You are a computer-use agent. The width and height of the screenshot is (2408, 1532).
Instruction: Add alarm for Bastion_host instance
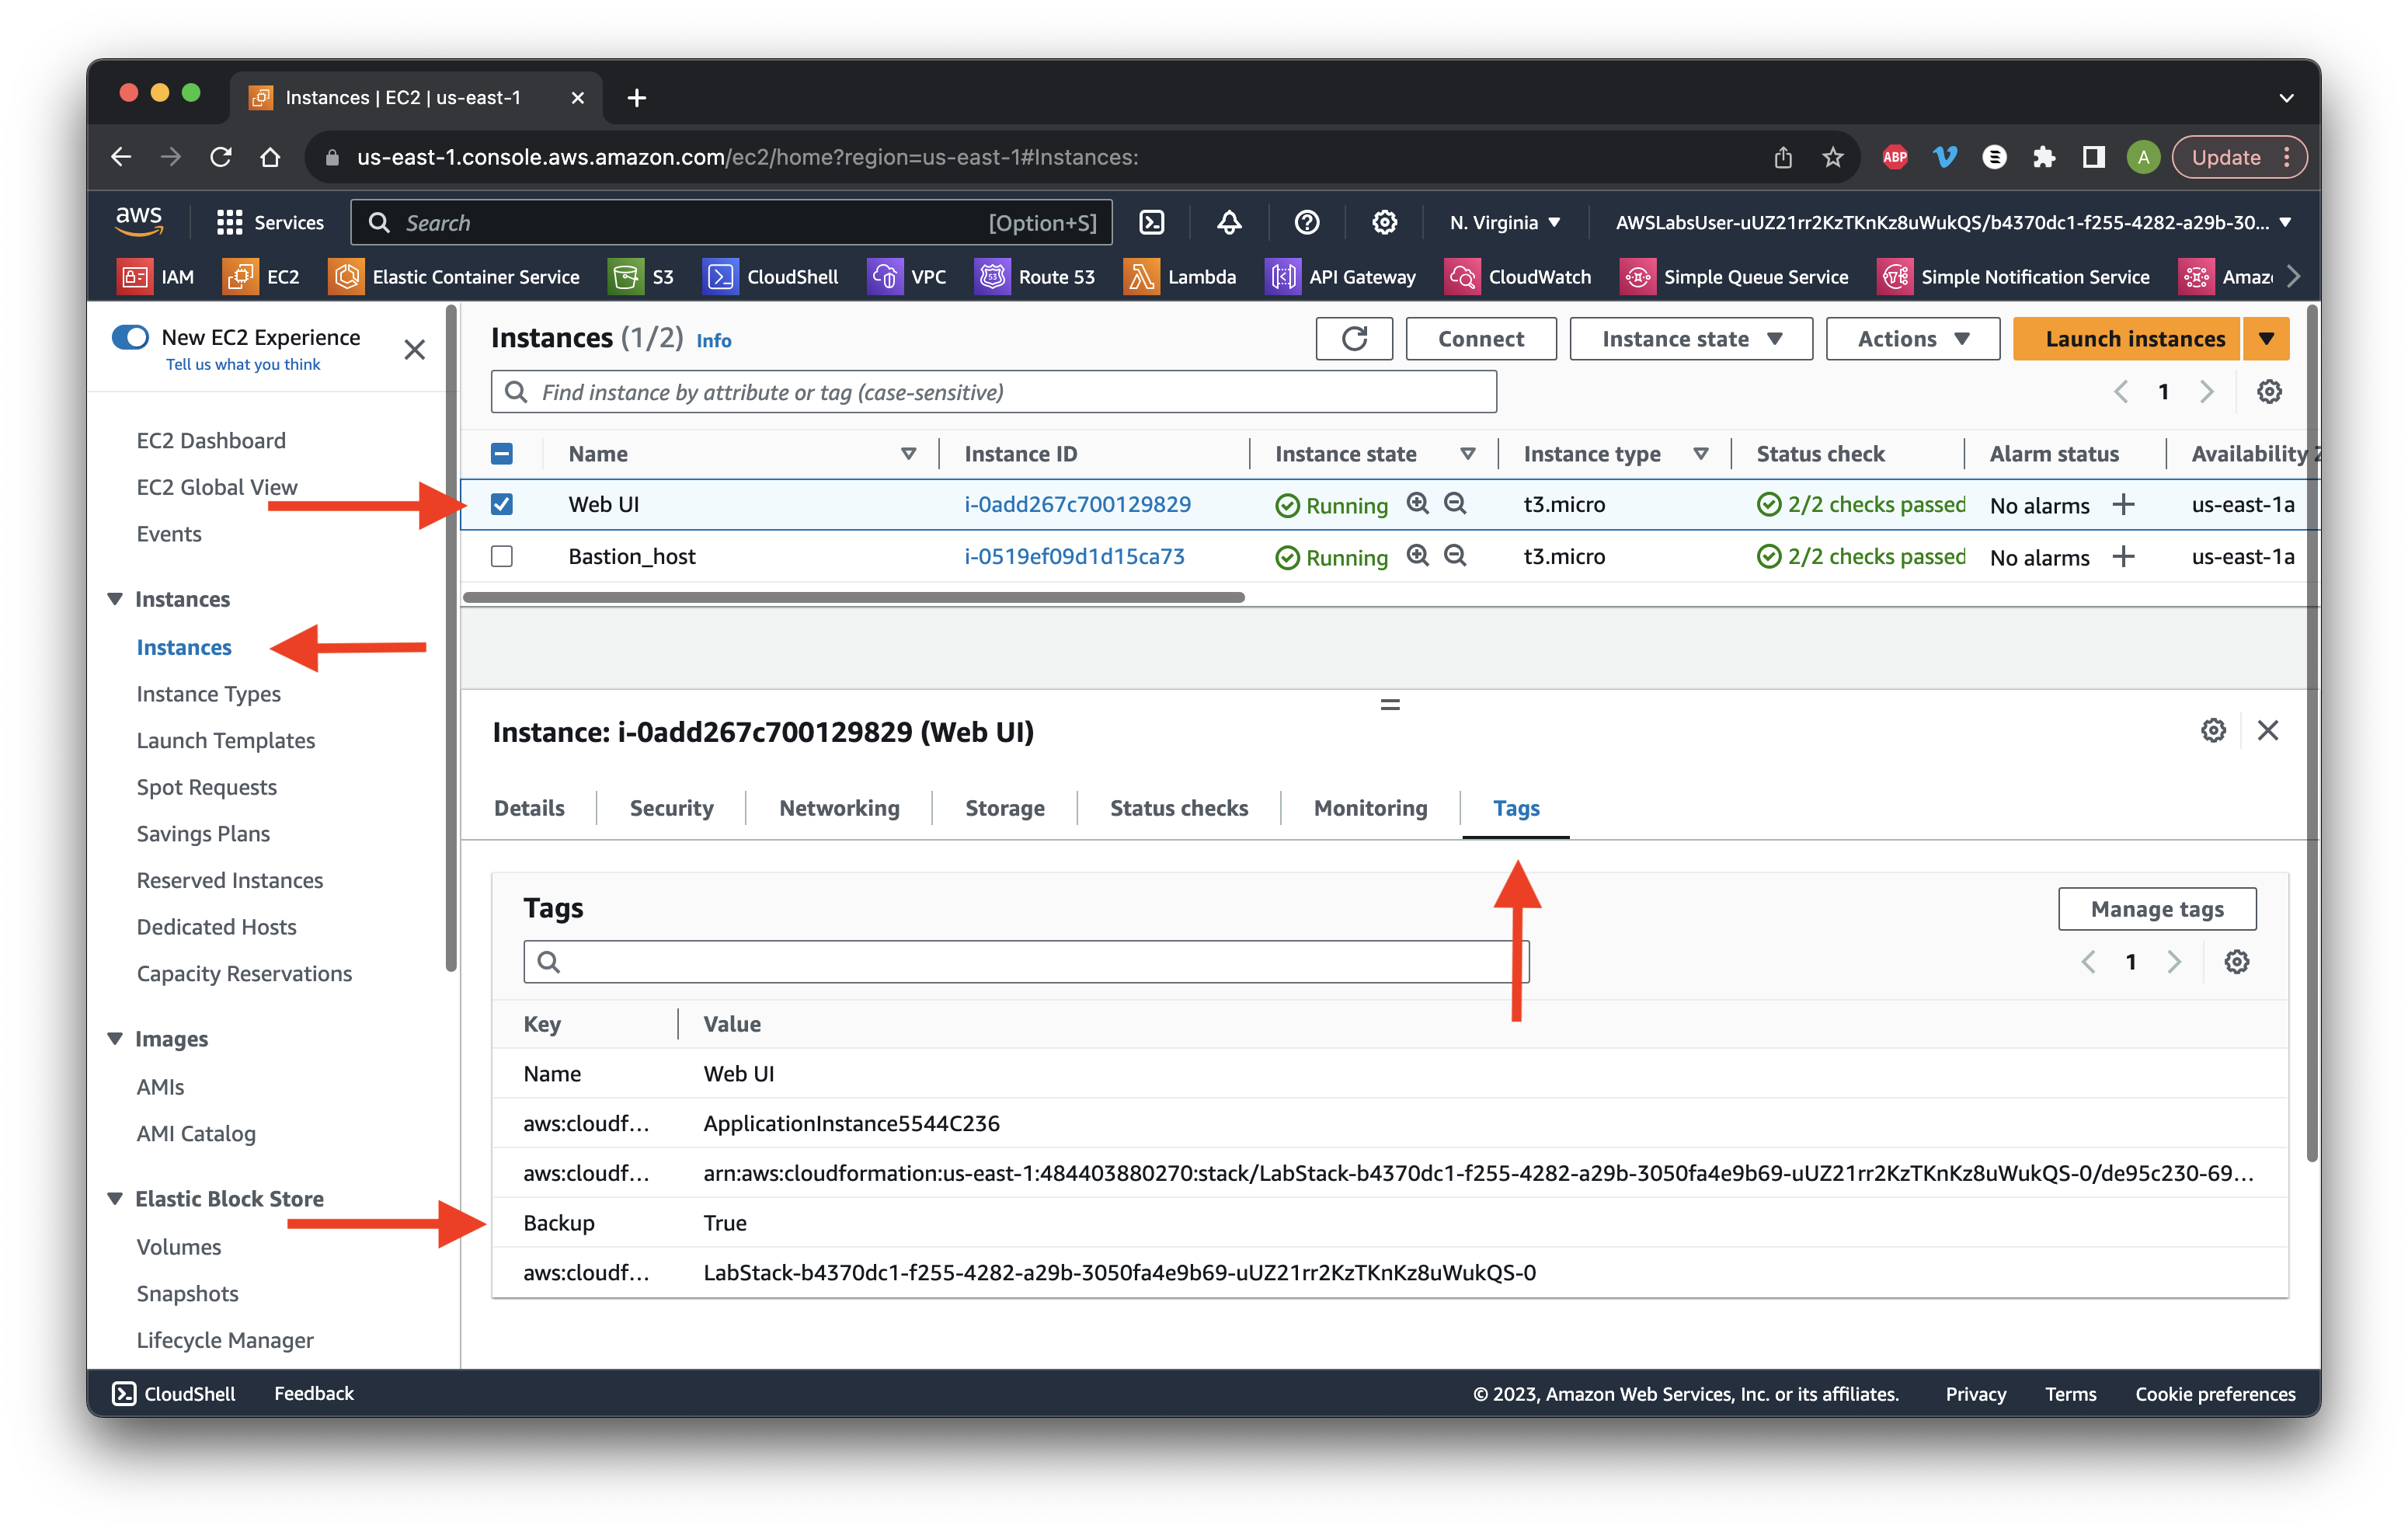[2123, 556]
